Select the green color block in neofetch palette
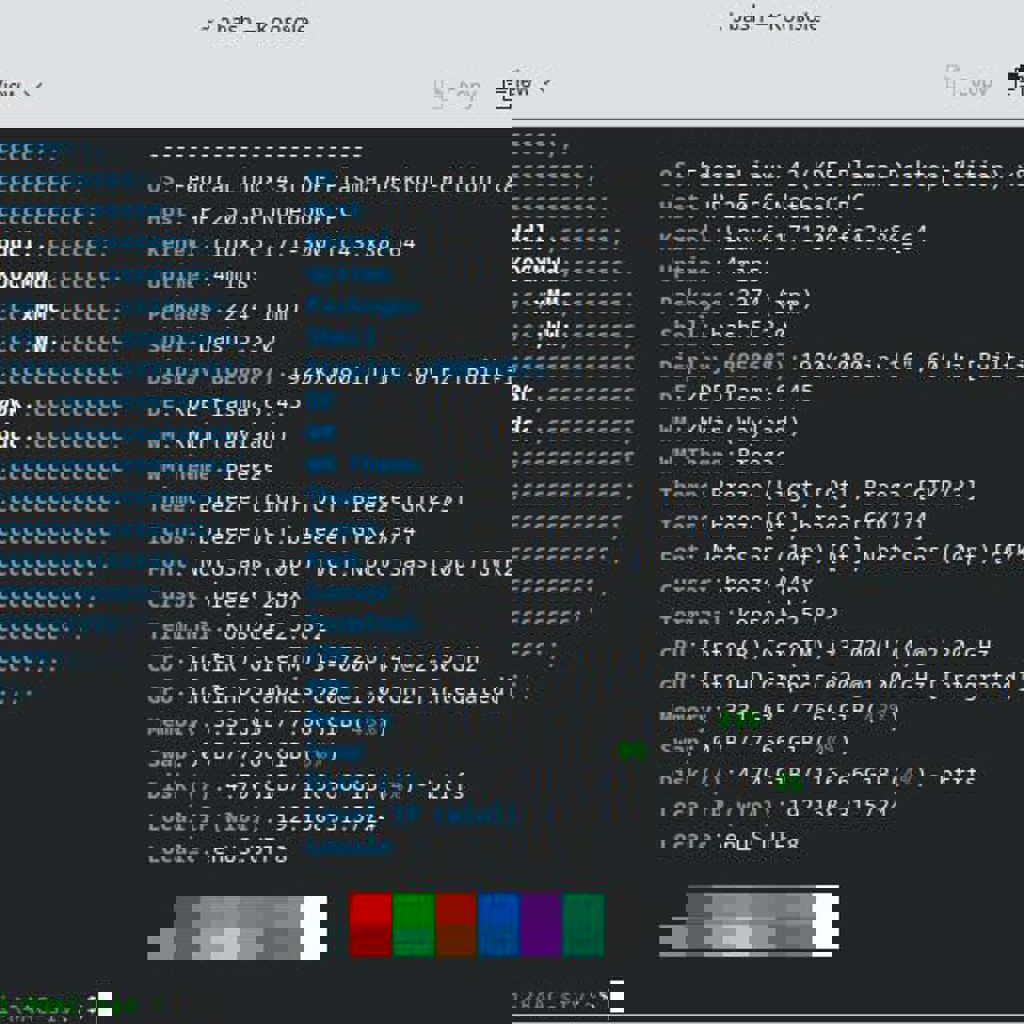The width and height of the screenshot is (1024, 1024). click(413, 925)
